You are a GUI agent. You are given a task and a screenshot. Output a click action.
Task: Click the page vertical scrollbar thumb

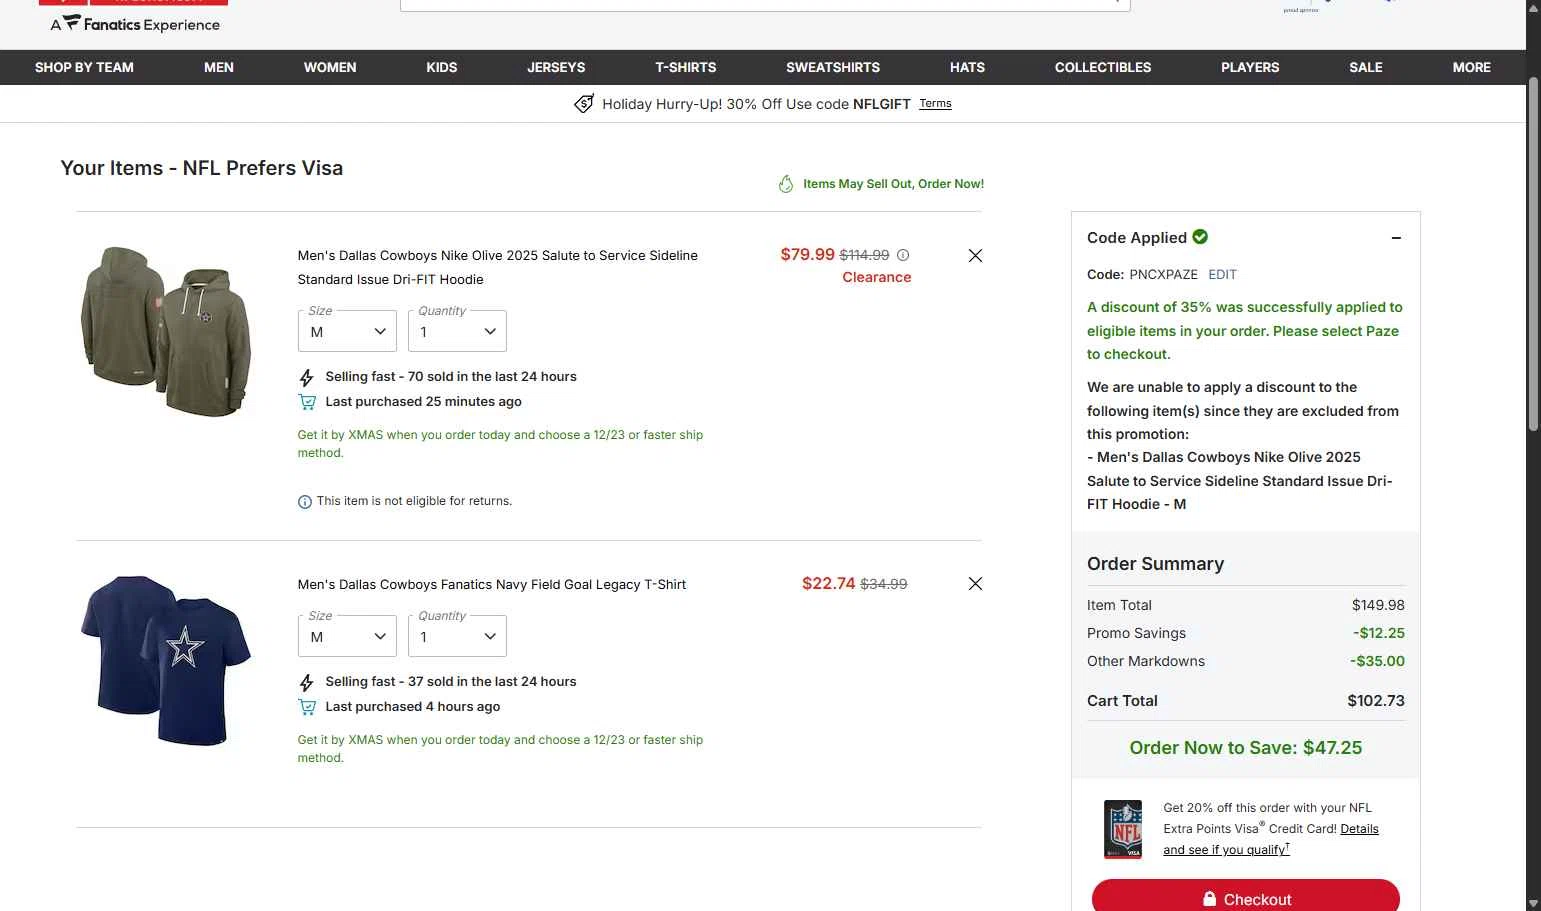(1533, 255)
